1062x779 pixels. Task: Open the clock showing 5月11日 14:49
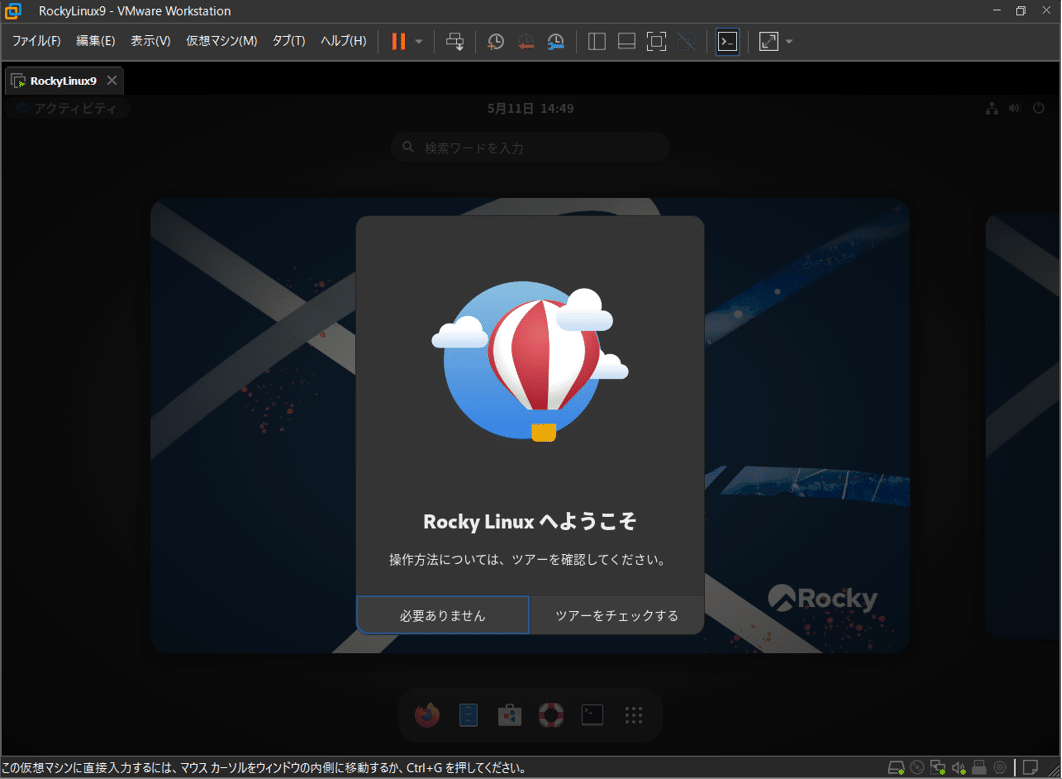530,108
